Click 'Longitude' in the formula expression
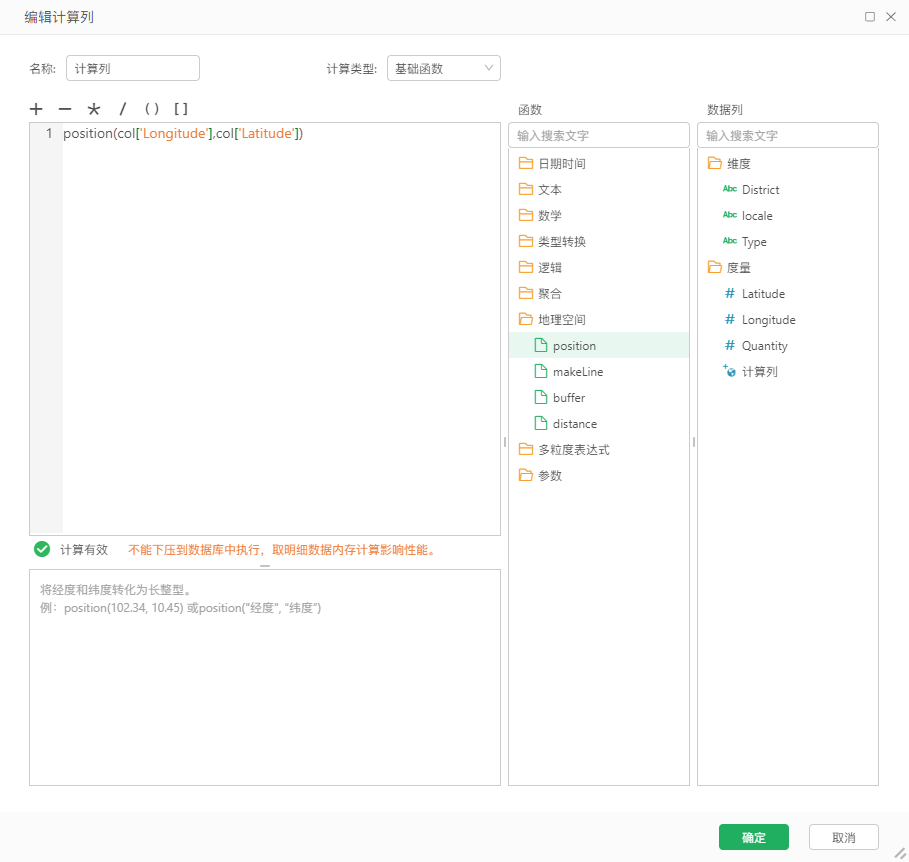Image resolution: width=909 pixels, height=862 pixels. (174, 134)
